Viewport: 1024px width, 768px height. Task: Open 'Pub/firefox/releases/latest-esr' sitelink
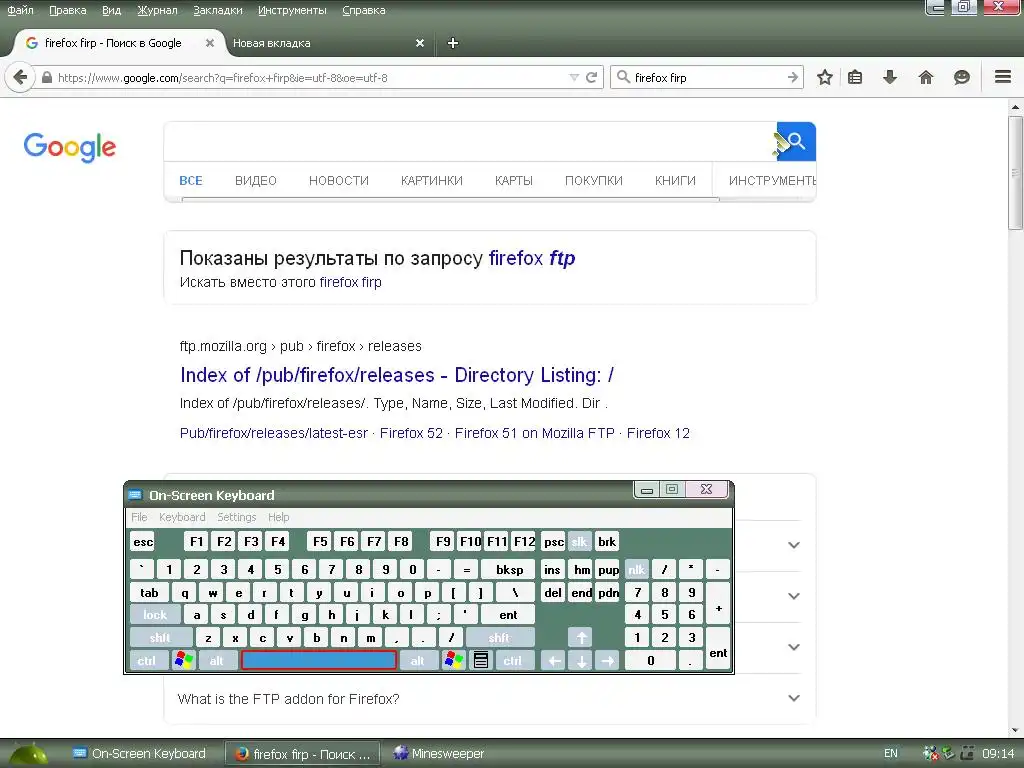coord(274,433)
